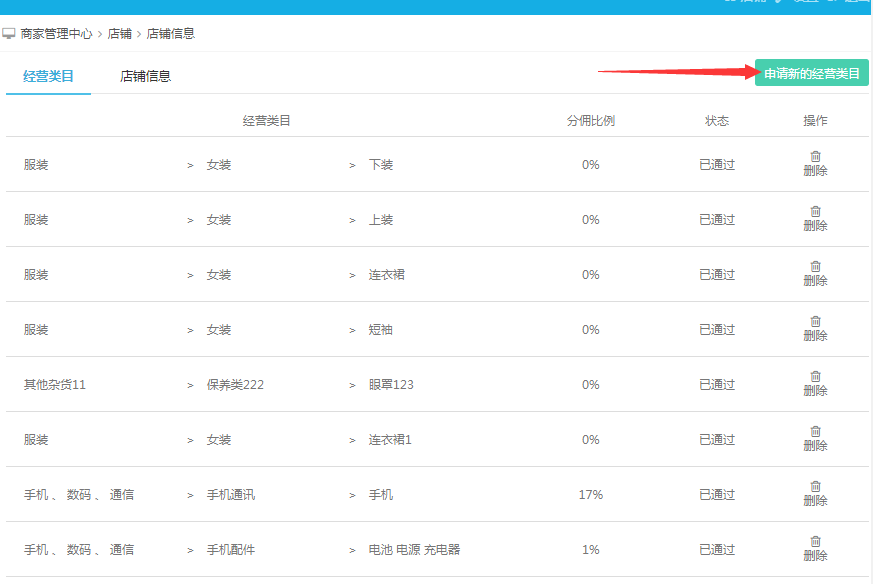Click 已通过 status in 其他杂货11 row
Viewport: 873px width, 584px height.
coord(716,385)
